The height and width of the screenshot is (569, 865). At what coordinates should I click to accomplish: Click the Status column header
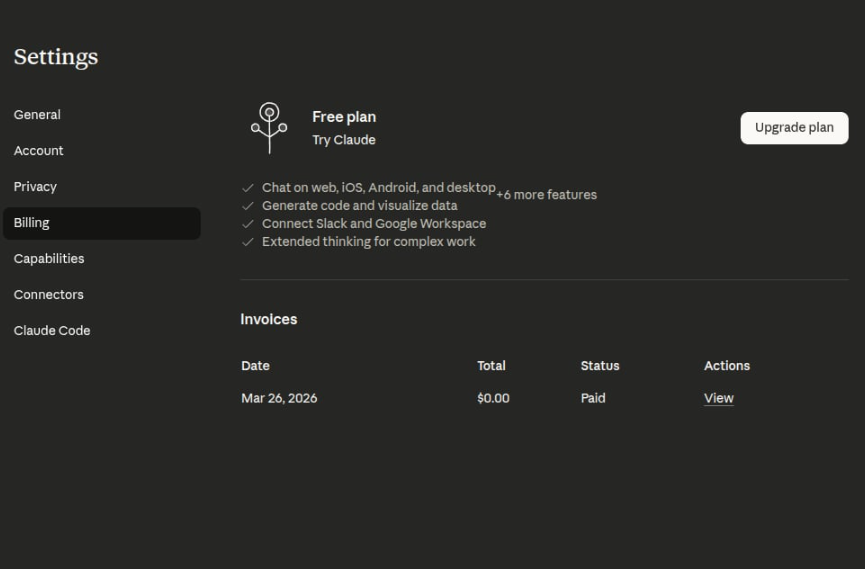click(600, 366)
